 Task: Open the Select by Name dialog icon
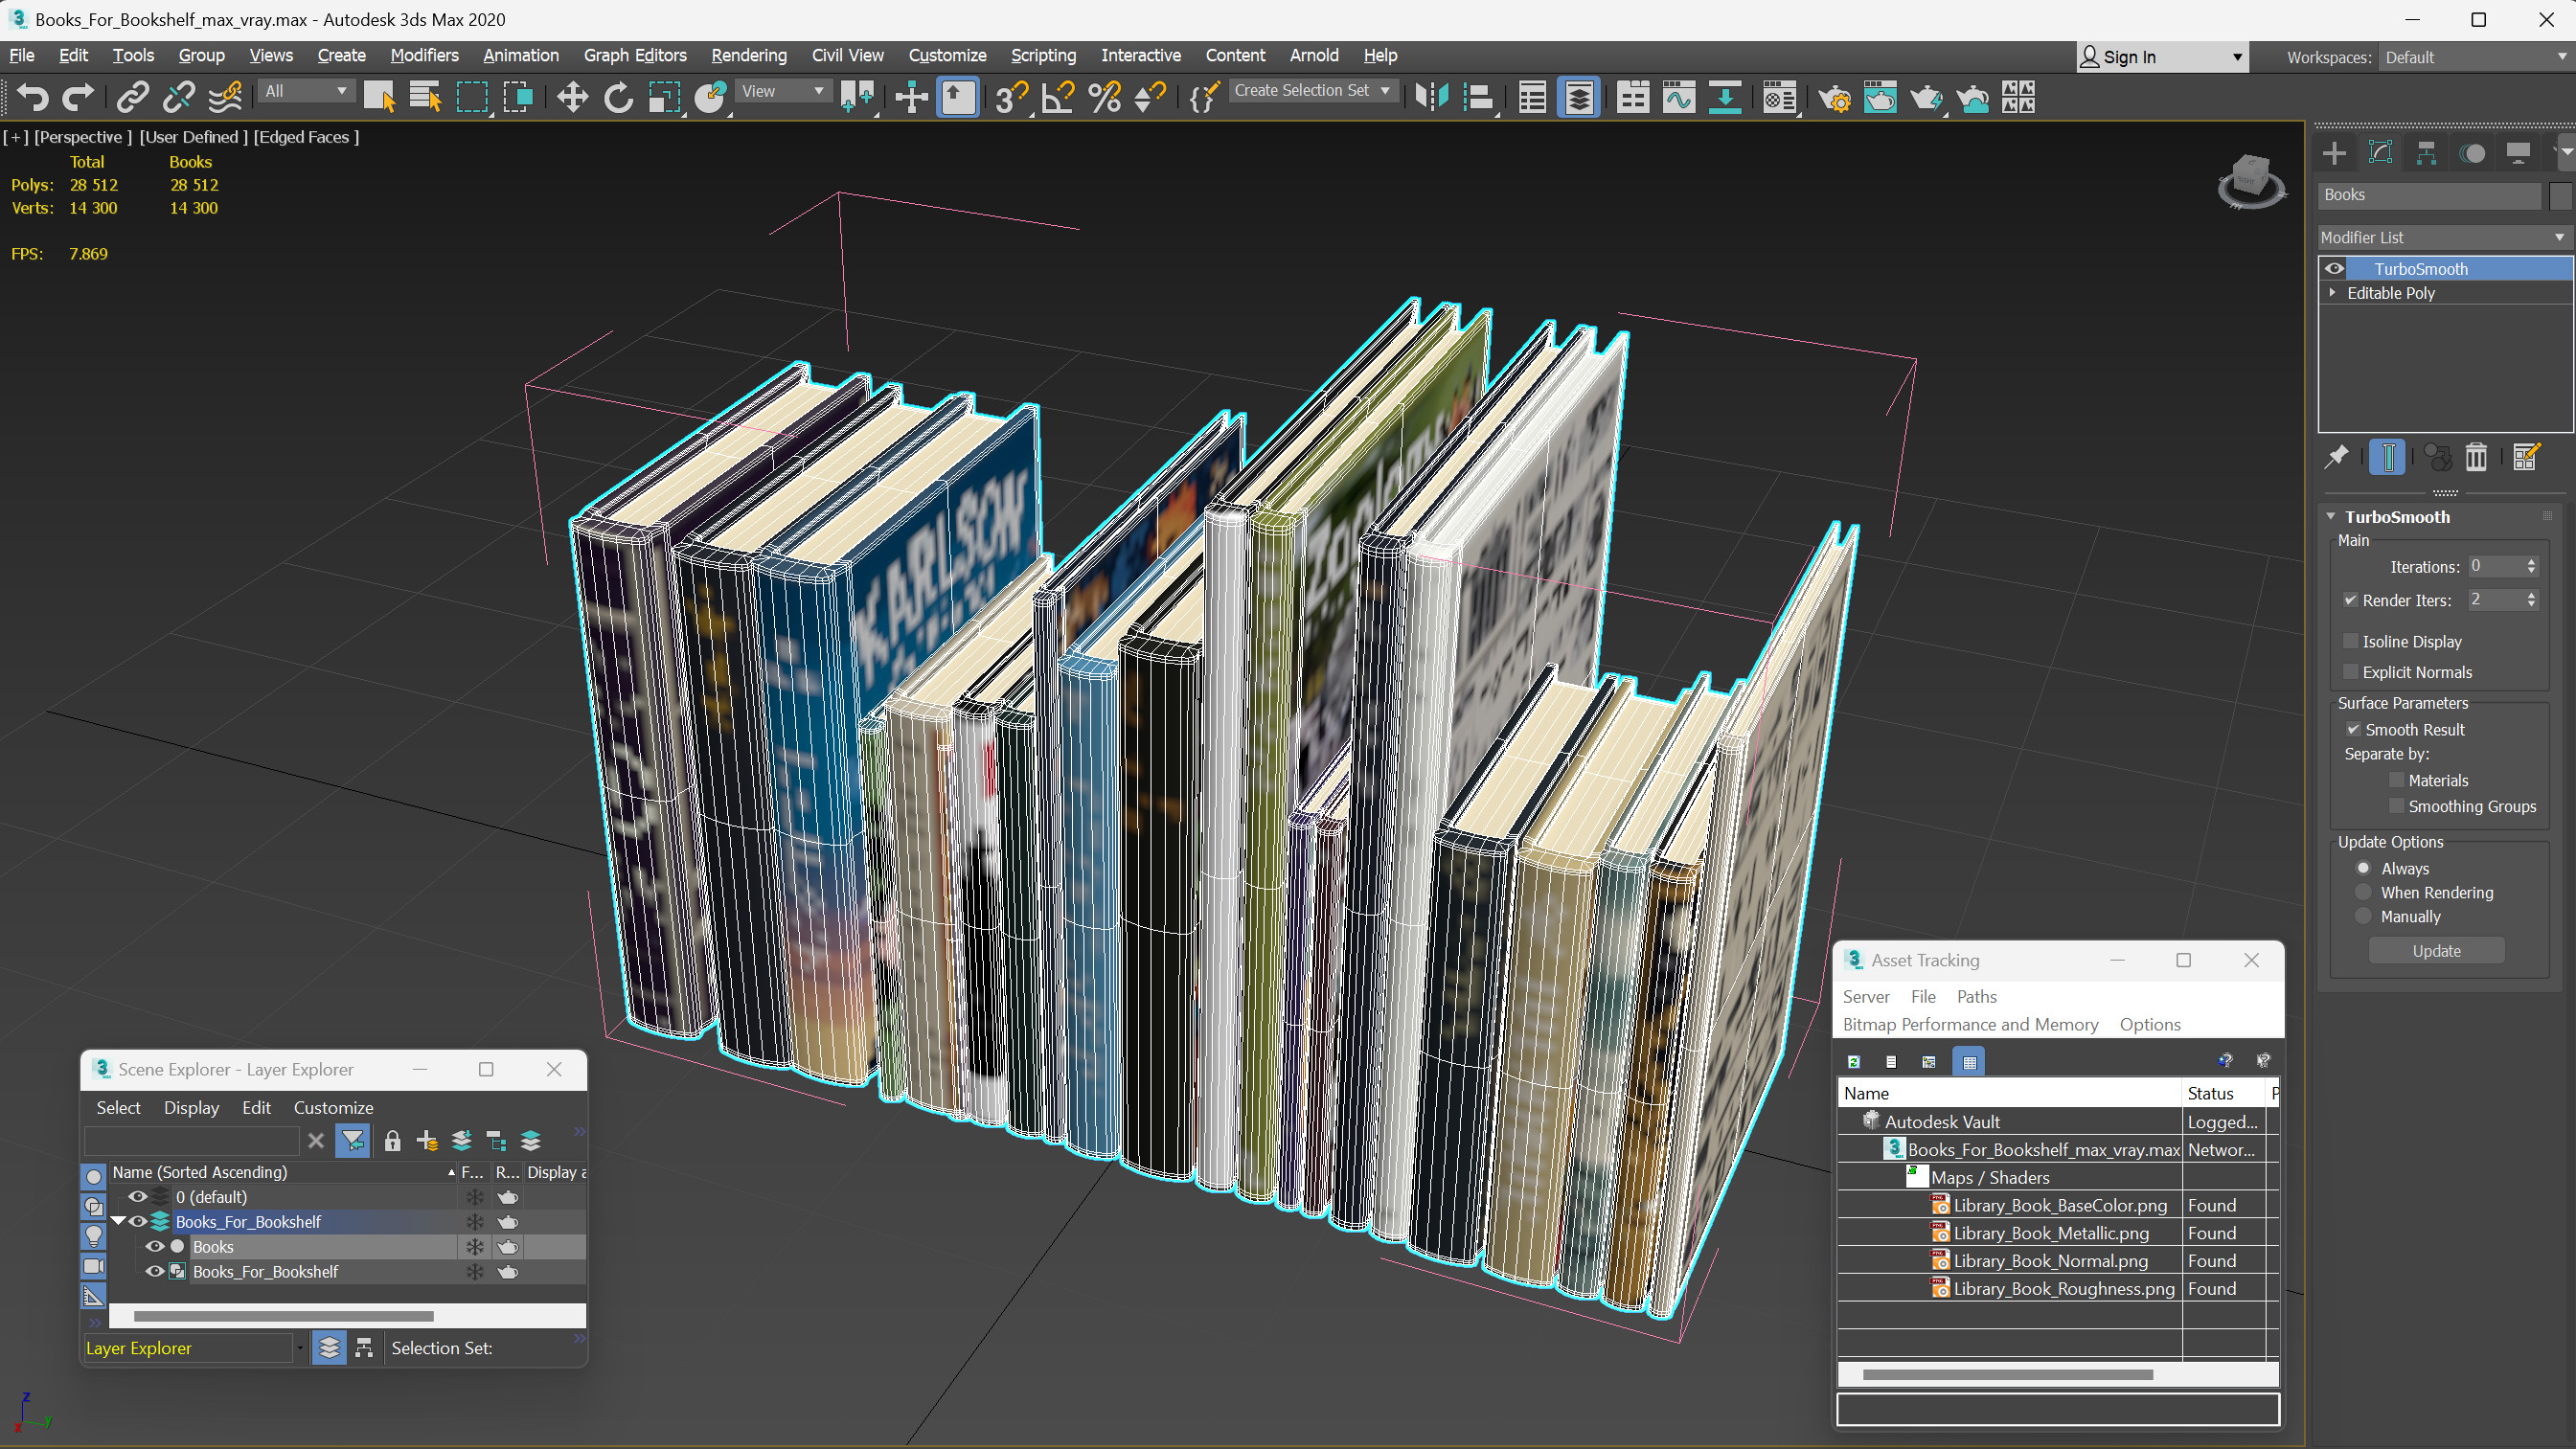(x=425, y=97)
